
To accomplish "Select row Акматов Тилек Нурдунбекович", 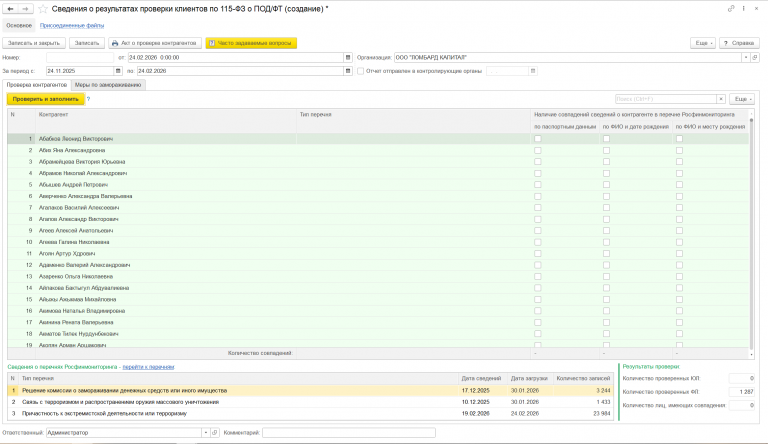I will 378,334.
